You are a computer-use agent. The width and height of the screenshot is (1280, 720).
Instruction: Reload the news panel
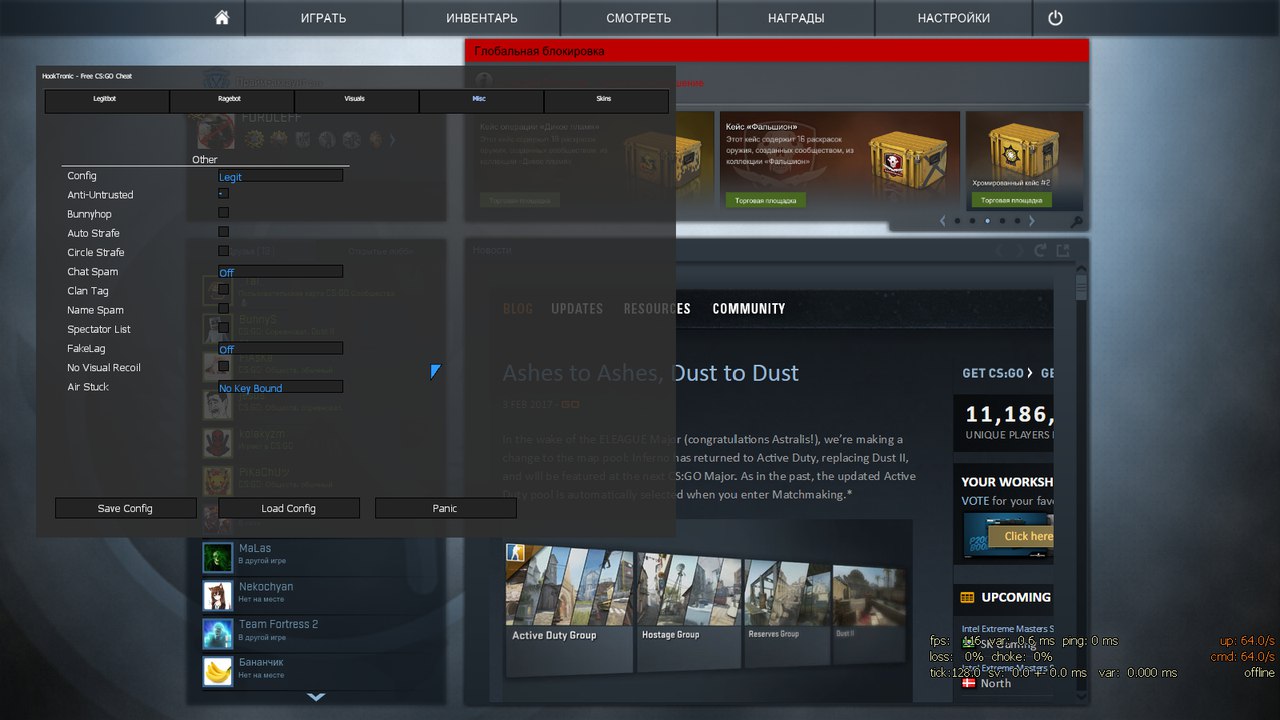[x=1041, y=251]
